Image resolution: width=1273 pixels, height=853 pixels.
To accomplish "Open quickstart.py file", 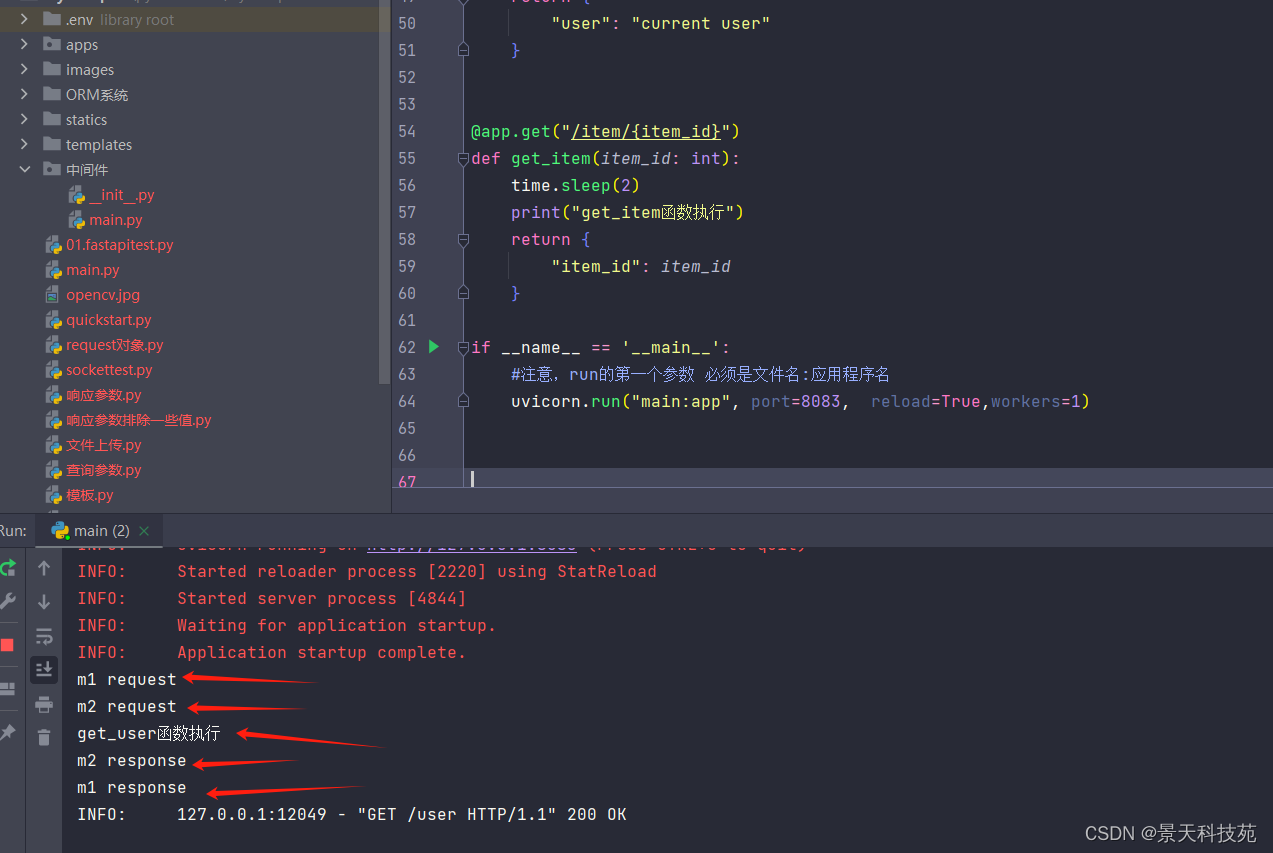I will 109,320.
